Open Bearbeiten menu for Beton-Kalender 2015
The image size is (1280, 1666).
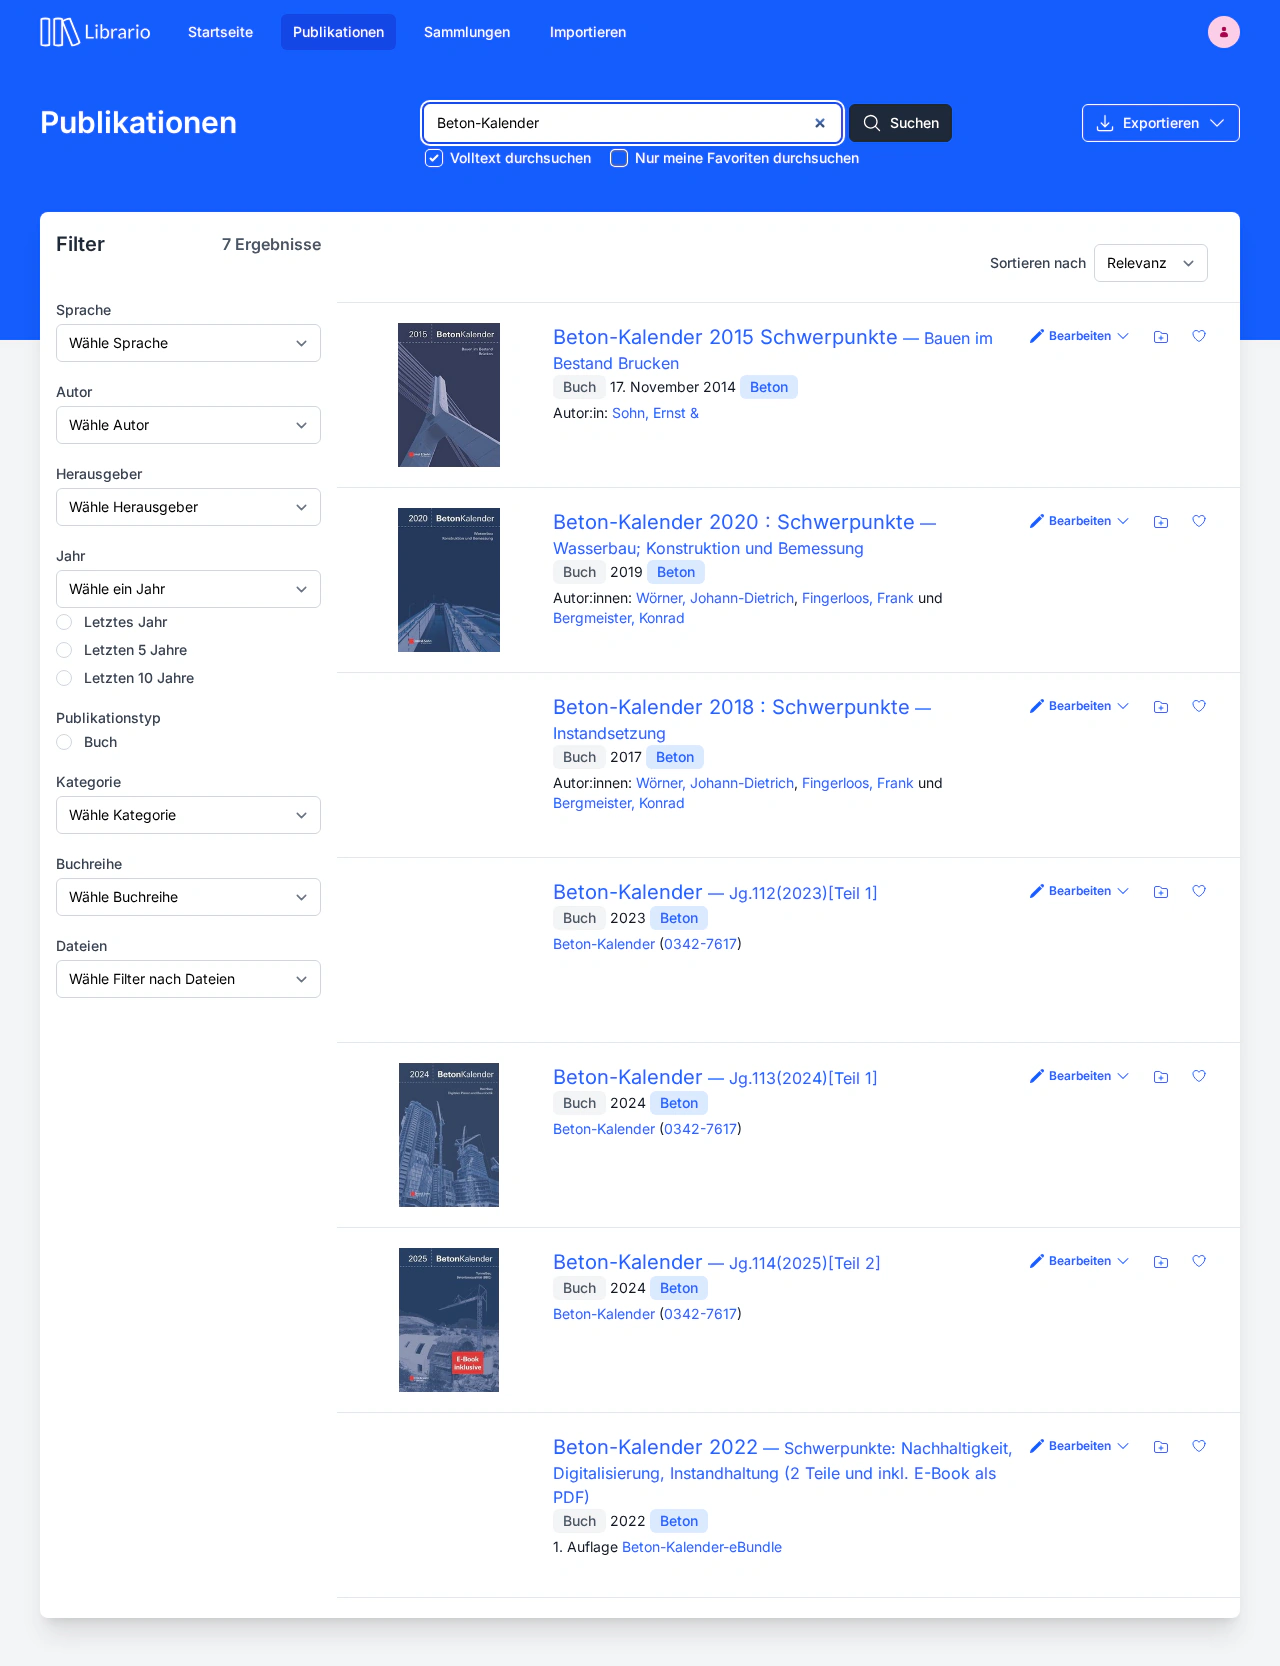tap(1079, 336)
